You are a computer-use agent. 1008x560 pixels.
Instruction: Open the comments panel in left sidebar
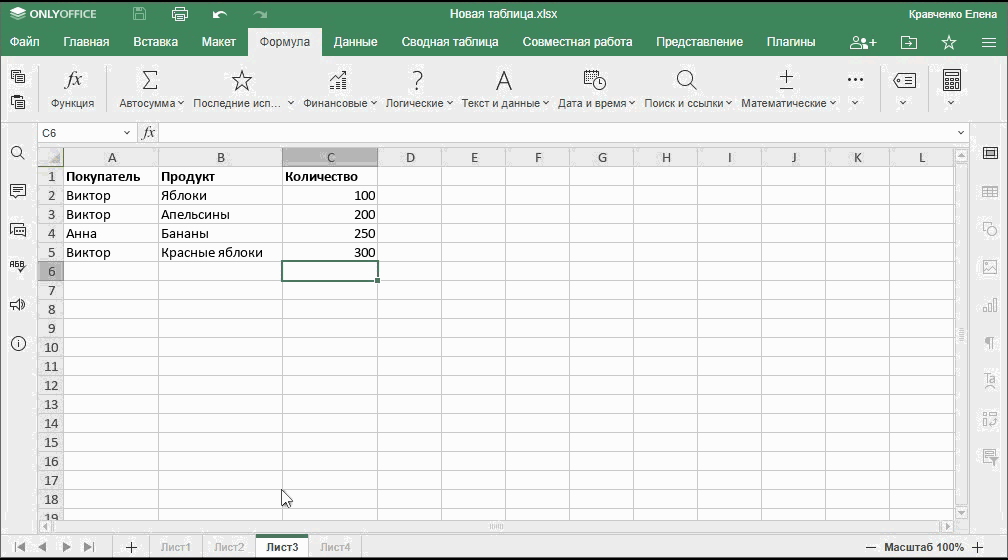click(18, 191)
